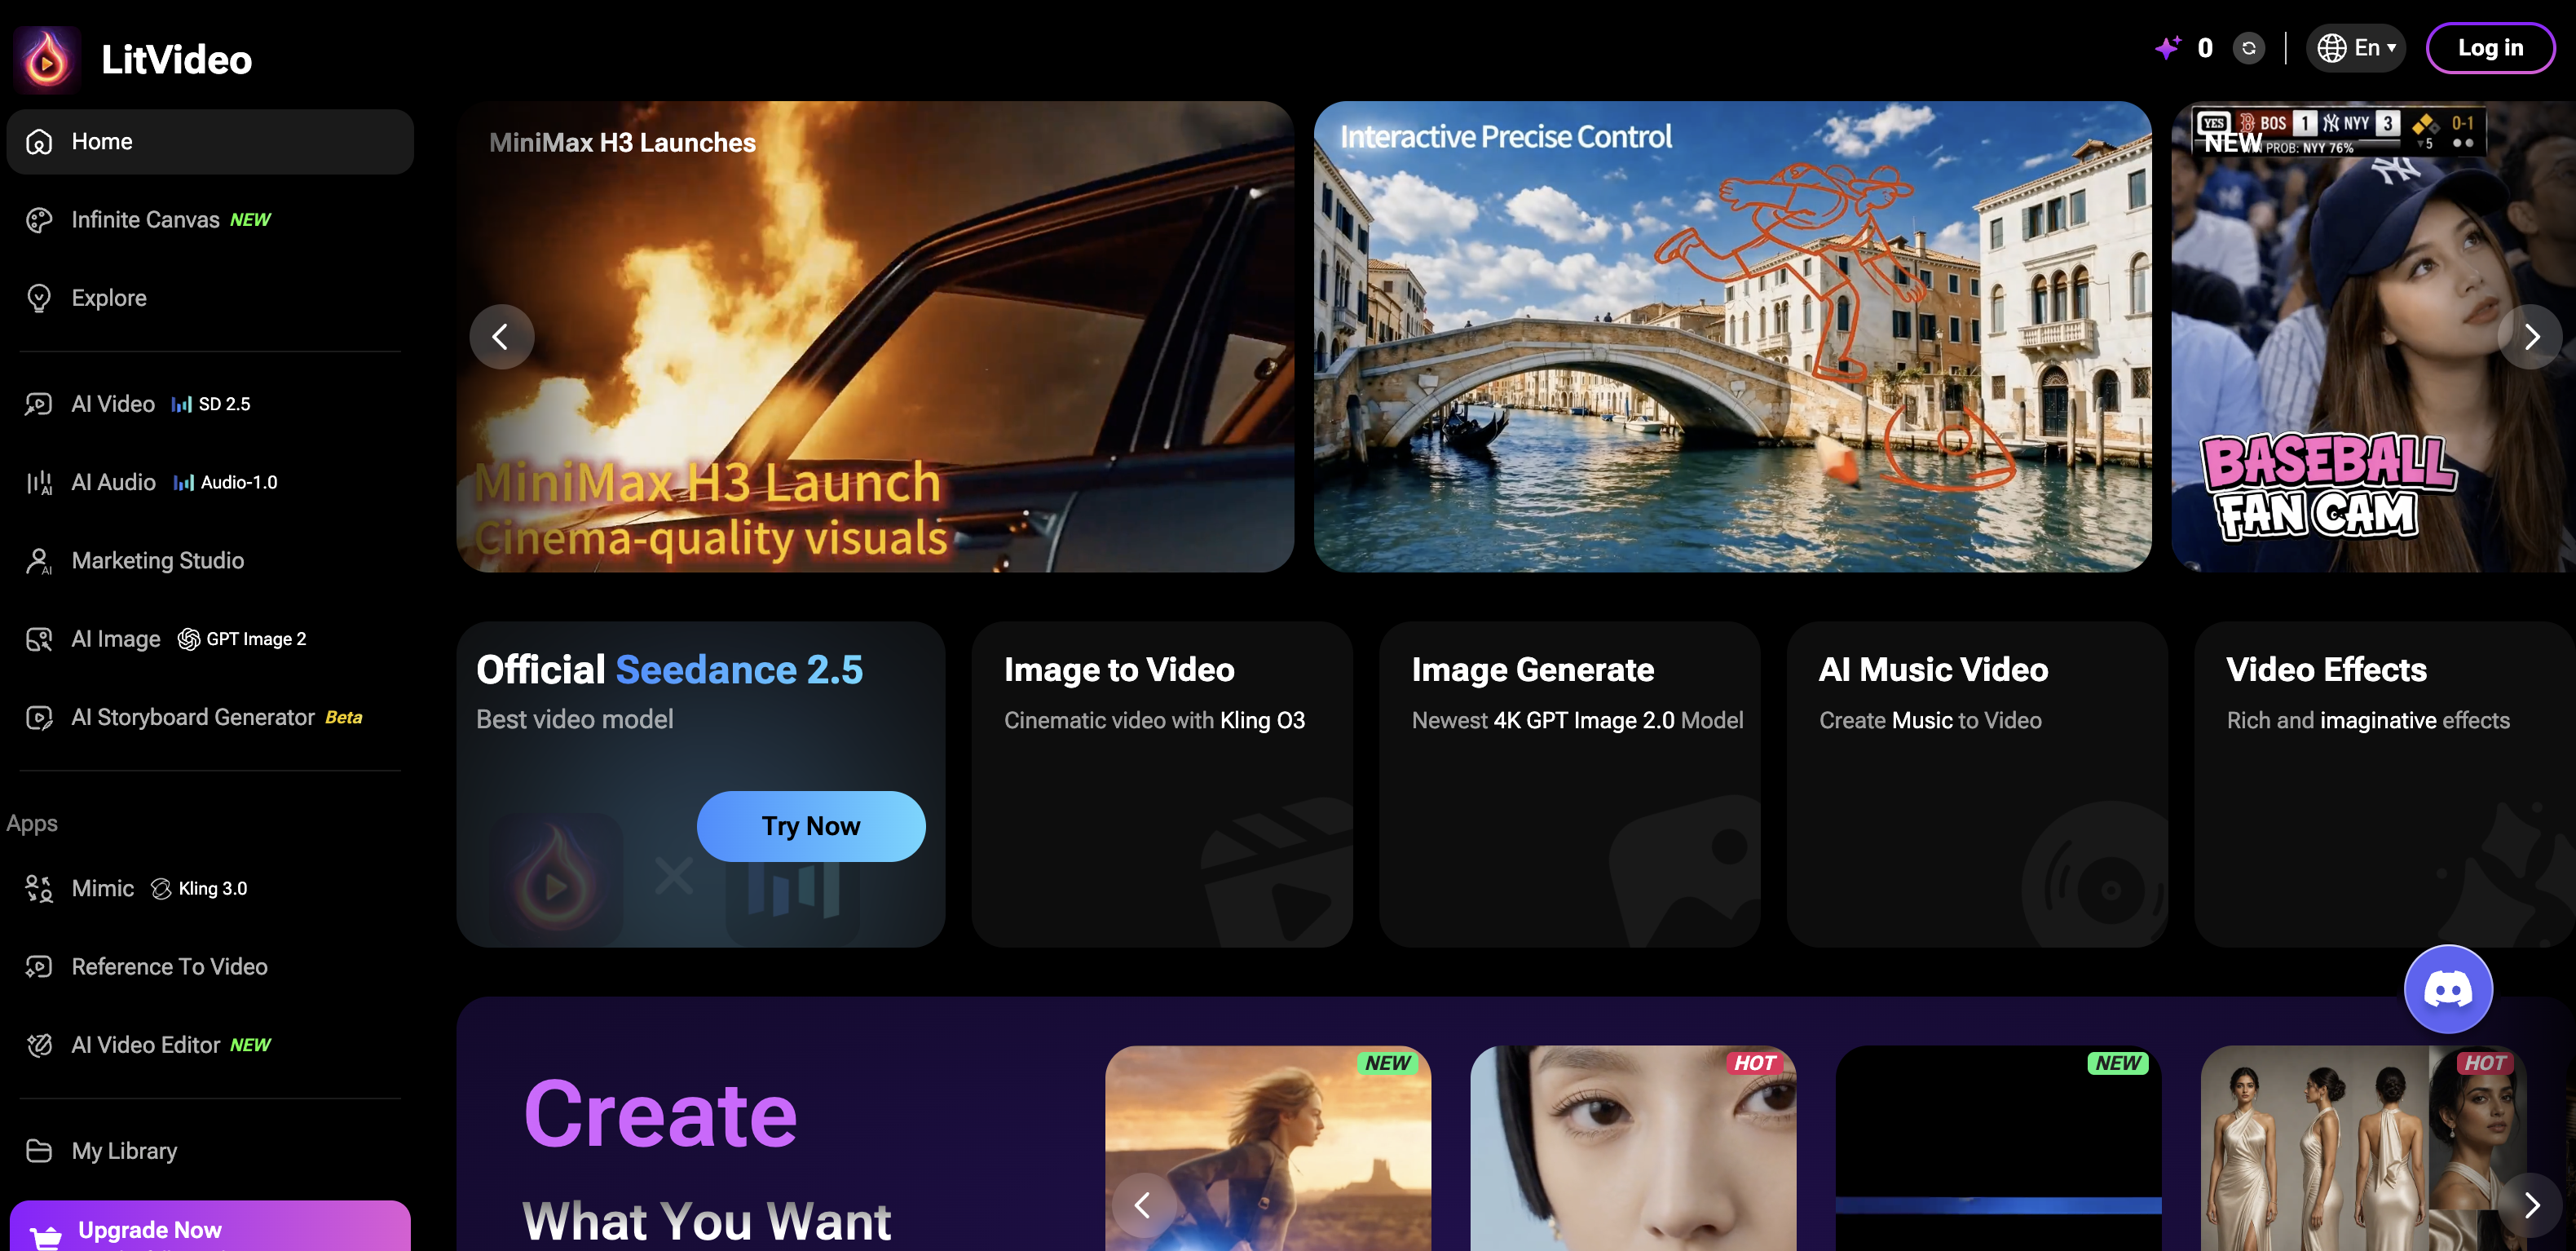Go to next hero banner slide
This screenshot has width=2576, height=1251.
2530,337
